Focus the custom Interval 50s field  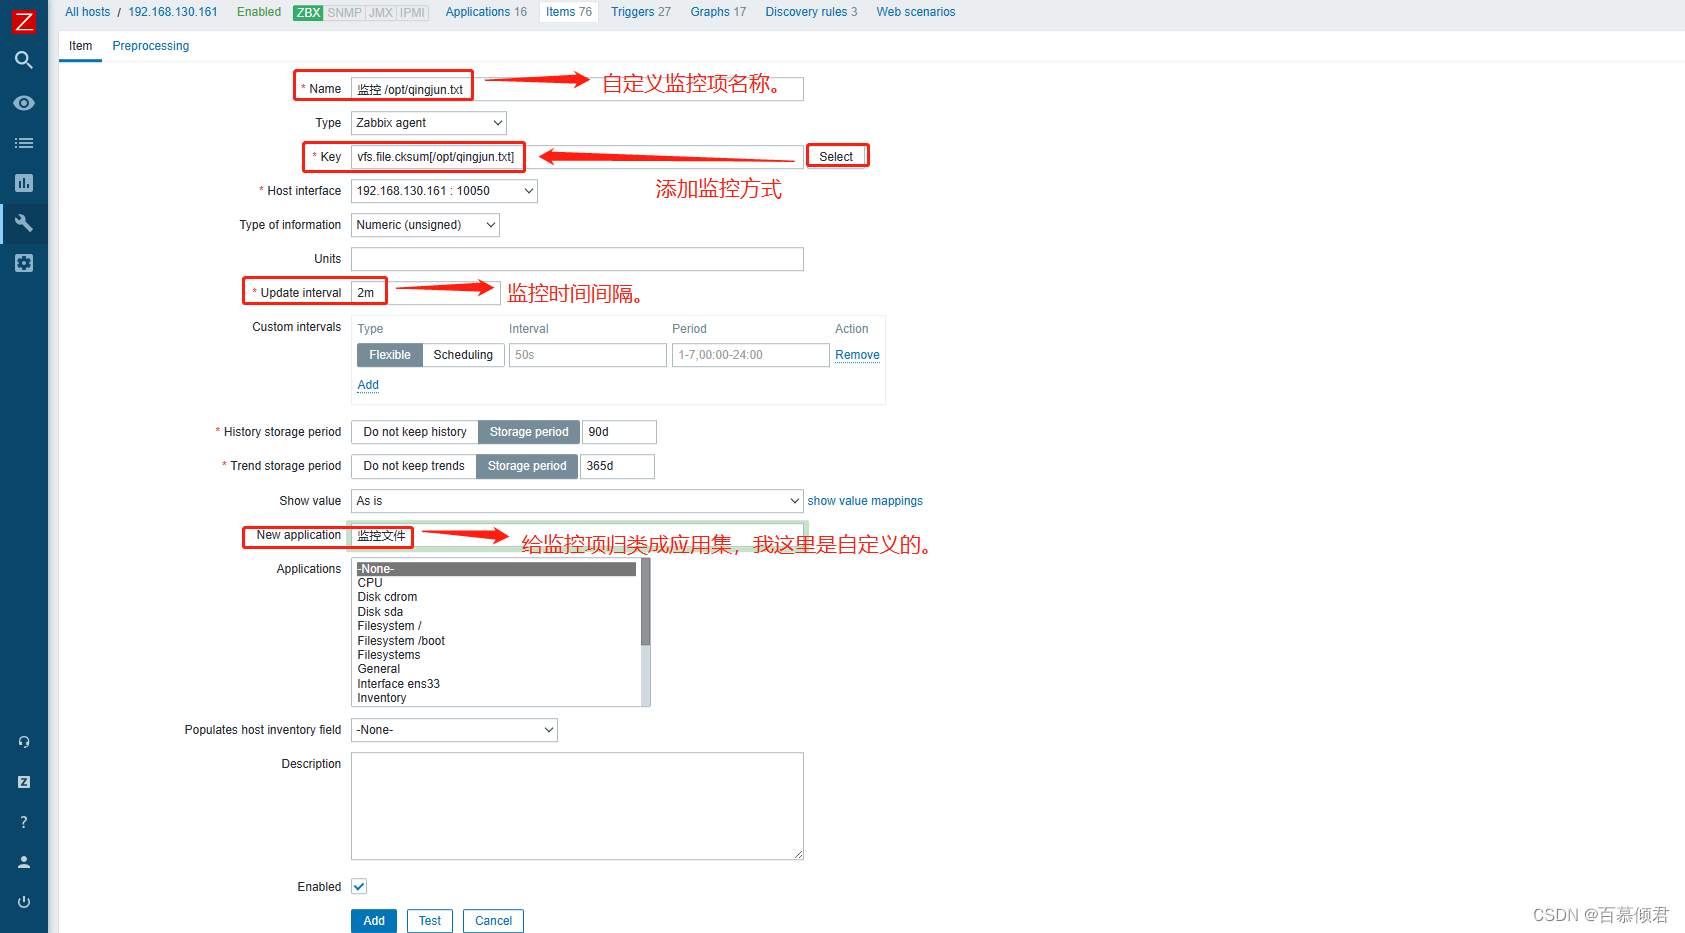coord(588,355)
